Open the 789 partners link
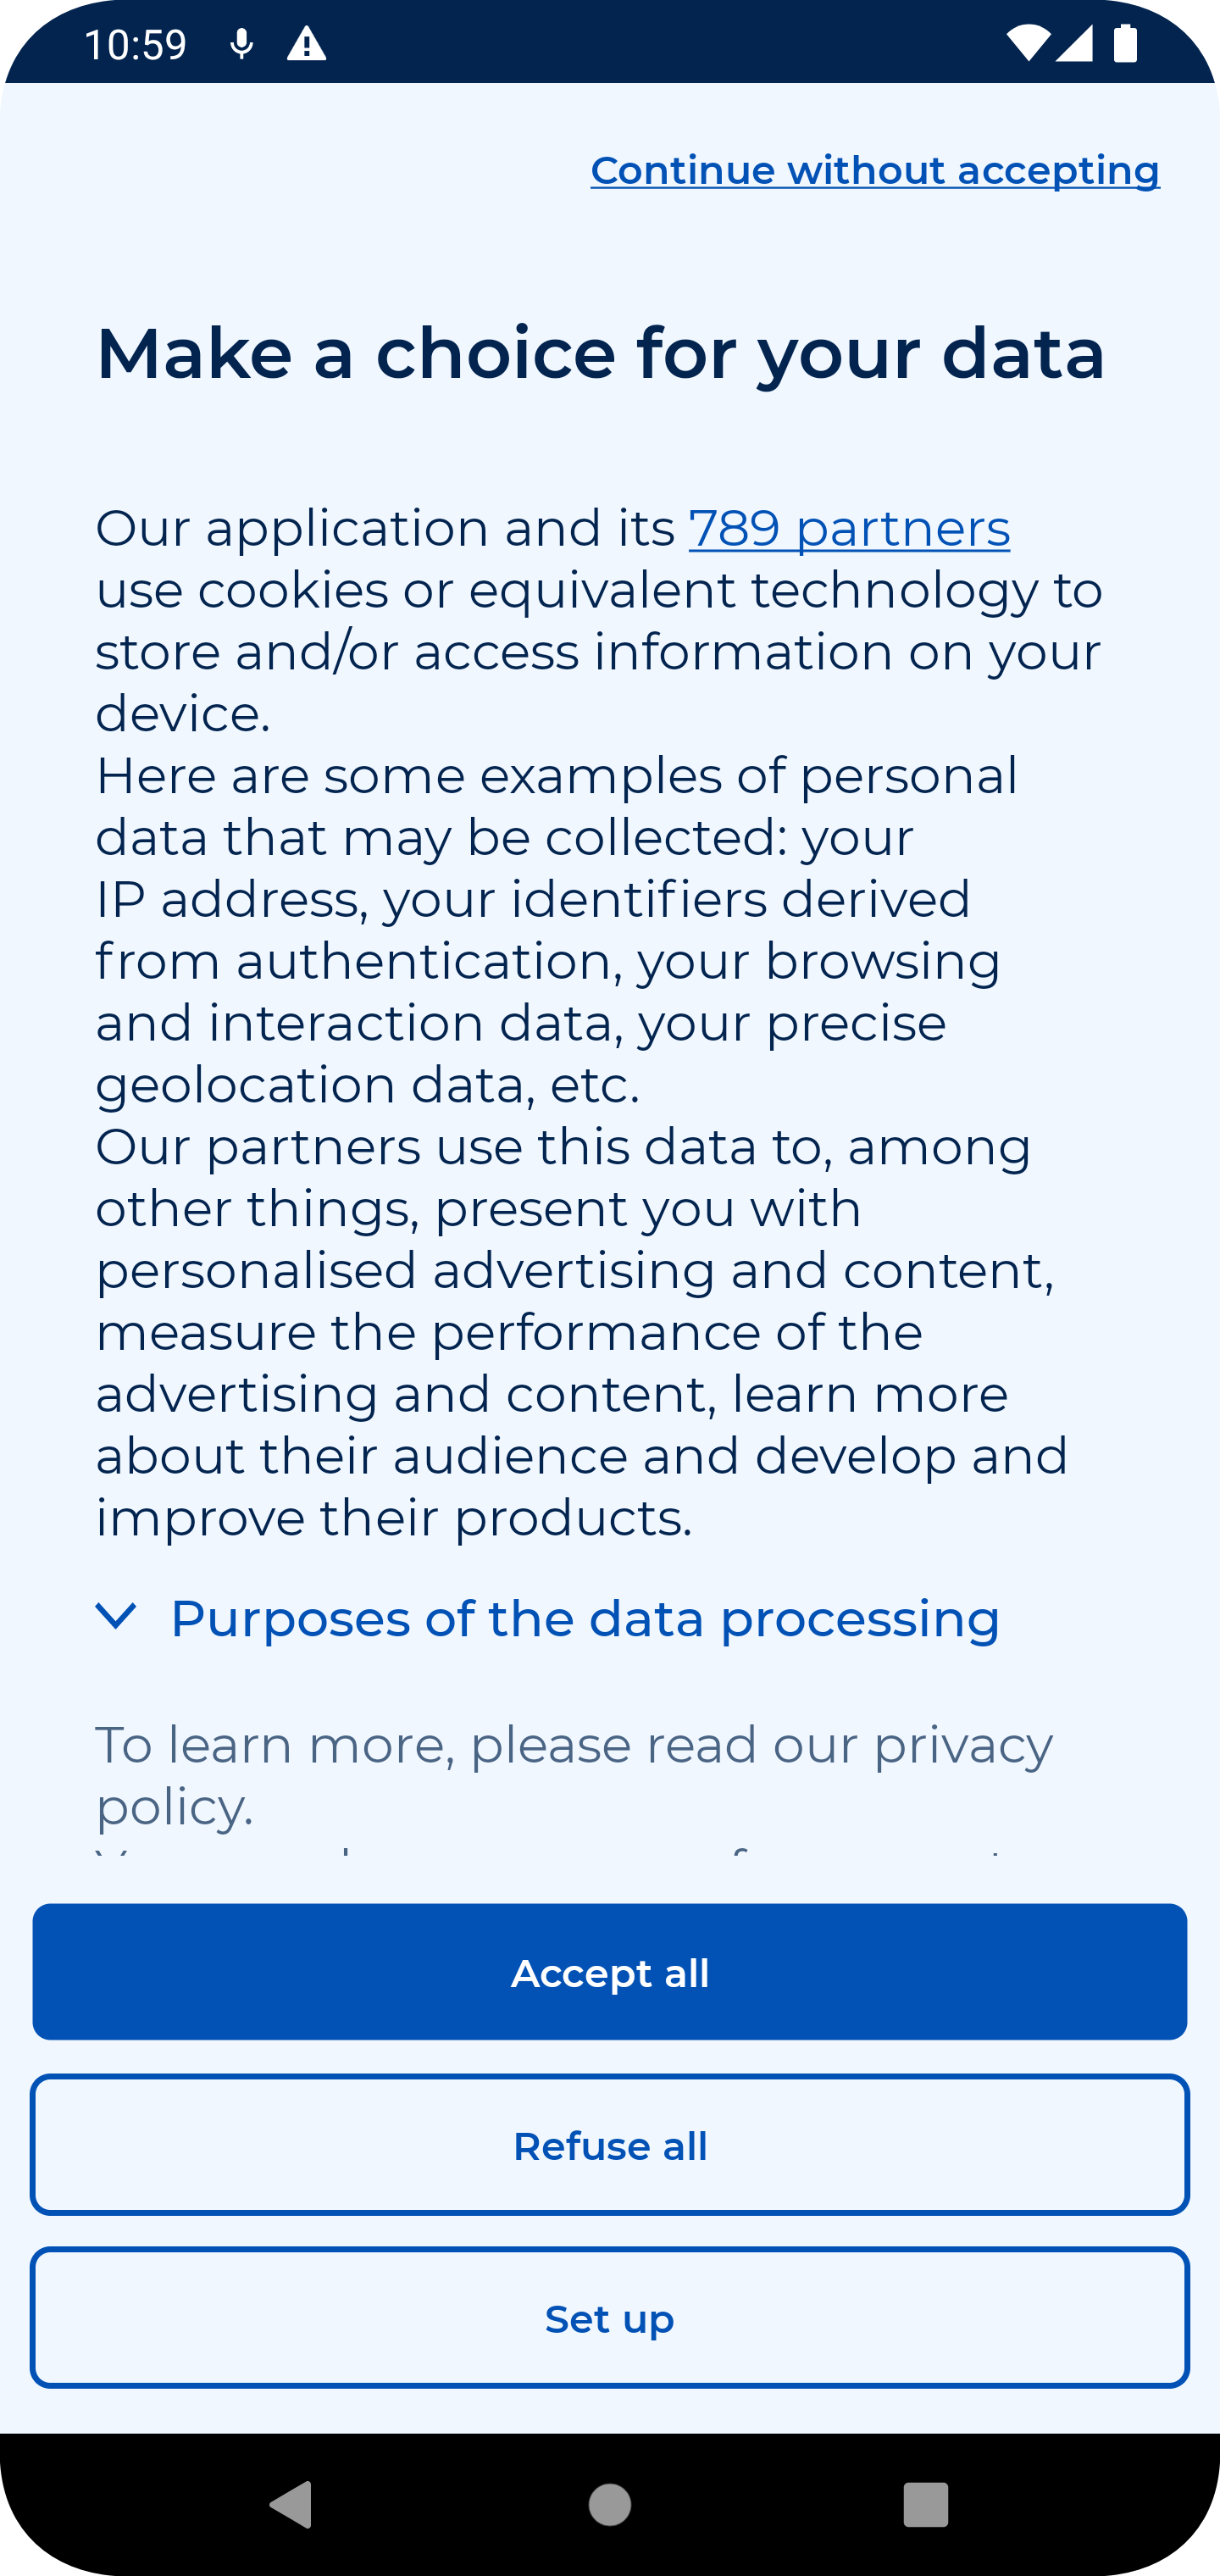 (x=849, y=528)
